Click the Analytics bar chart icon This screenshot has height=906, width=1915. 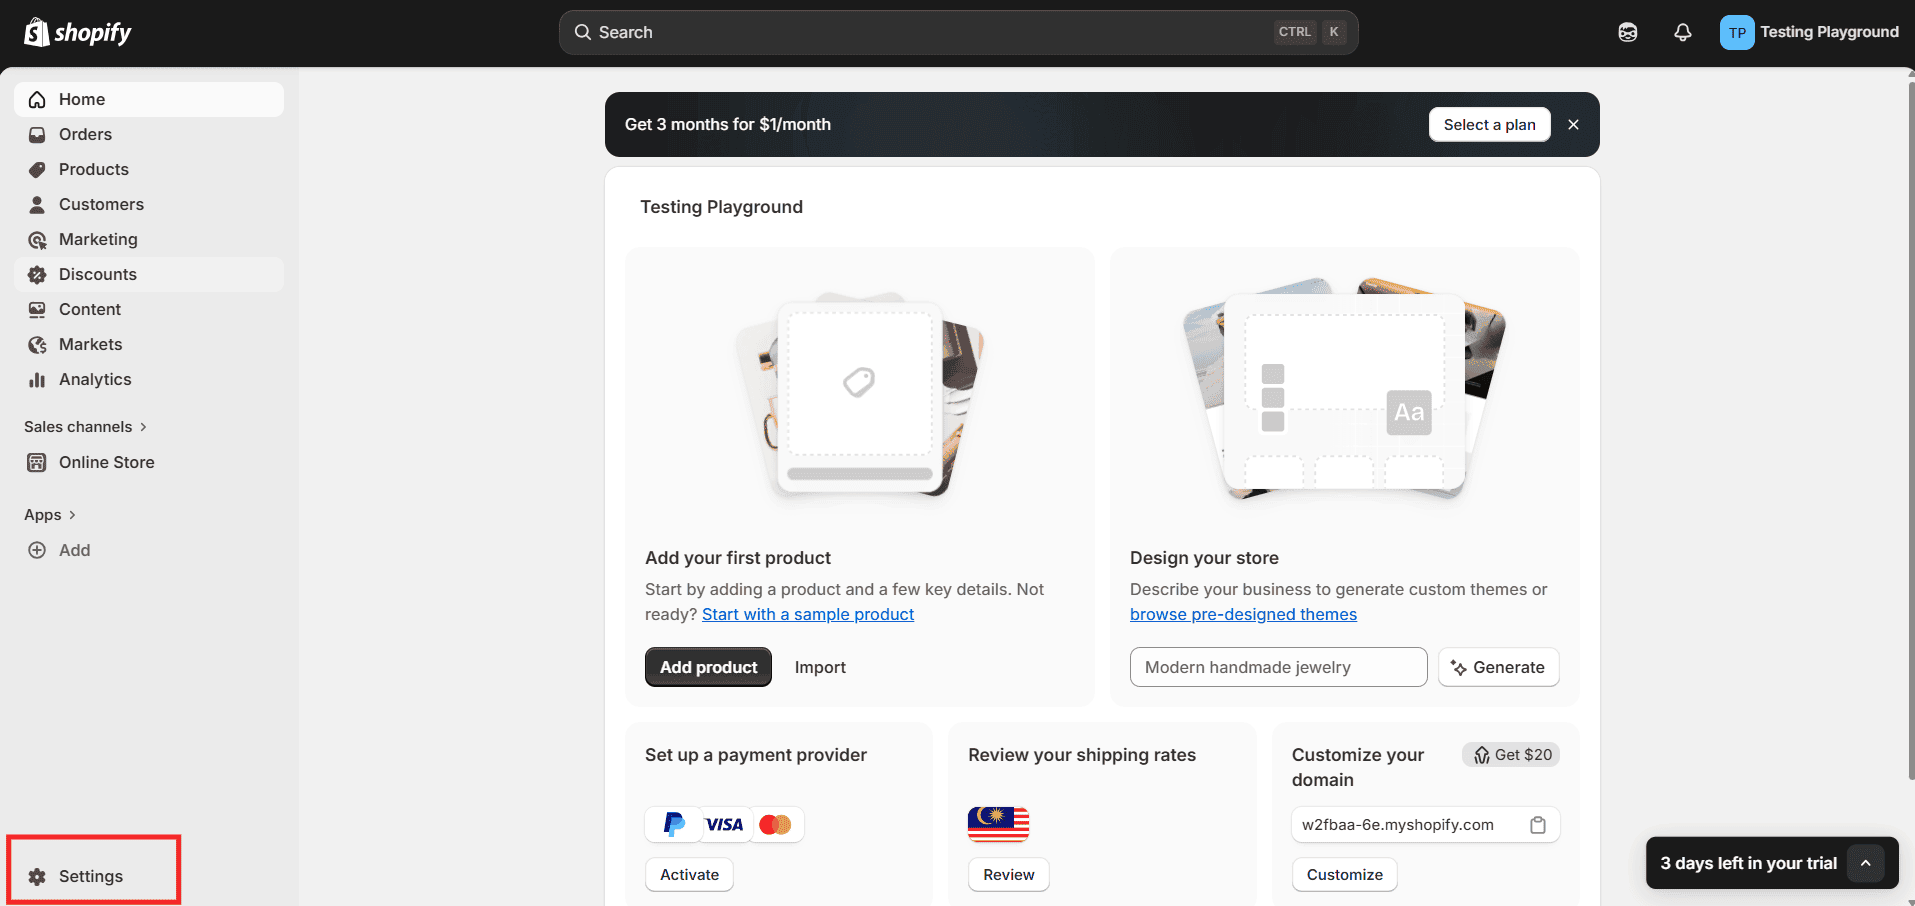[37, 380]
